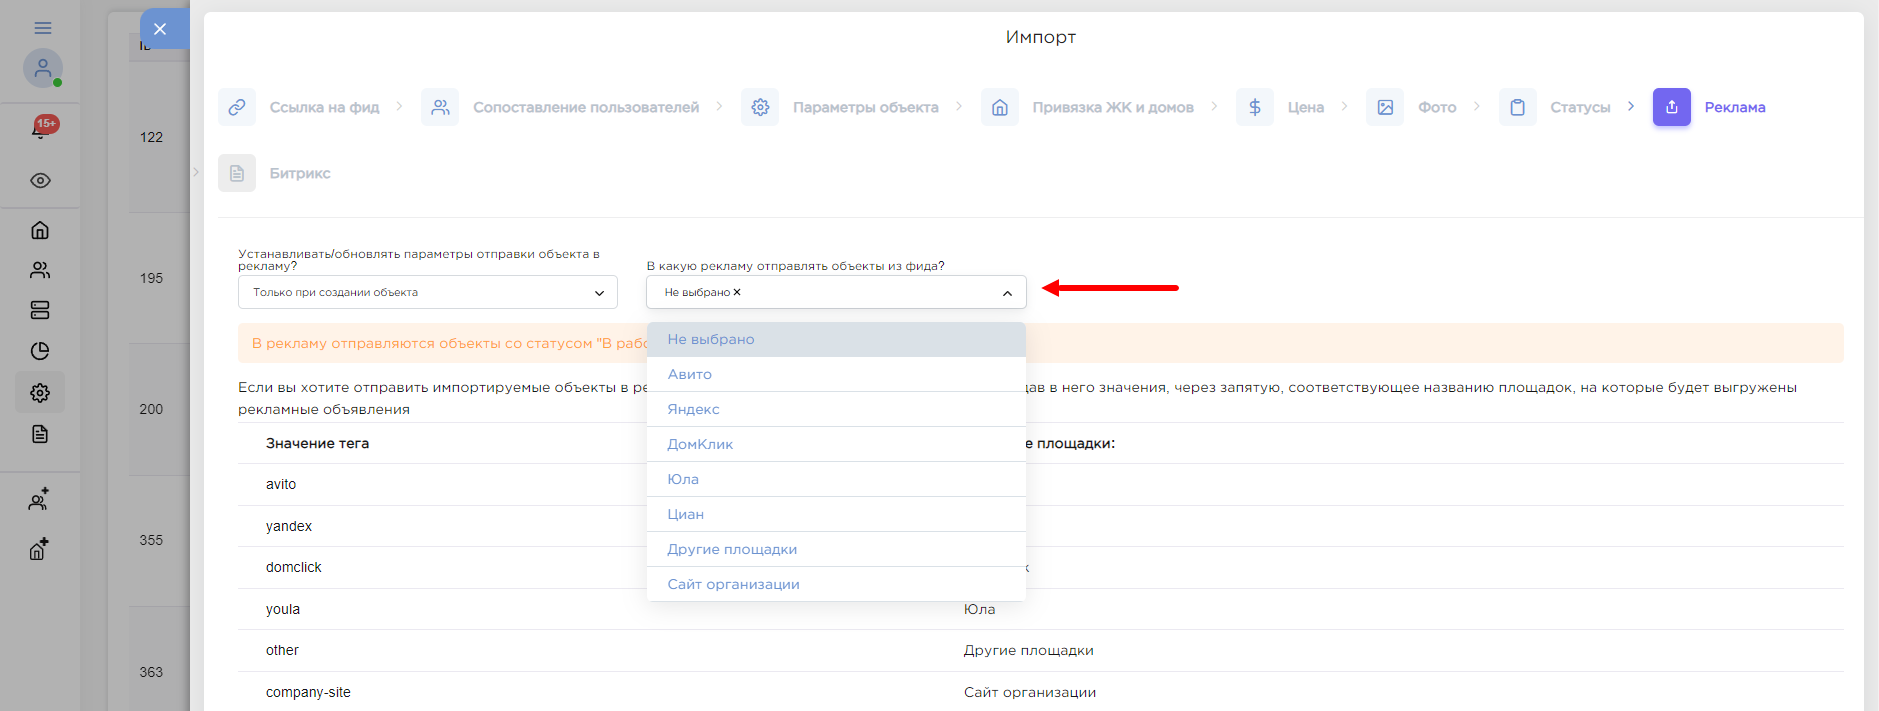Click the link icon for Ссылка на фид
The image size is (1879, 711).
237,107
